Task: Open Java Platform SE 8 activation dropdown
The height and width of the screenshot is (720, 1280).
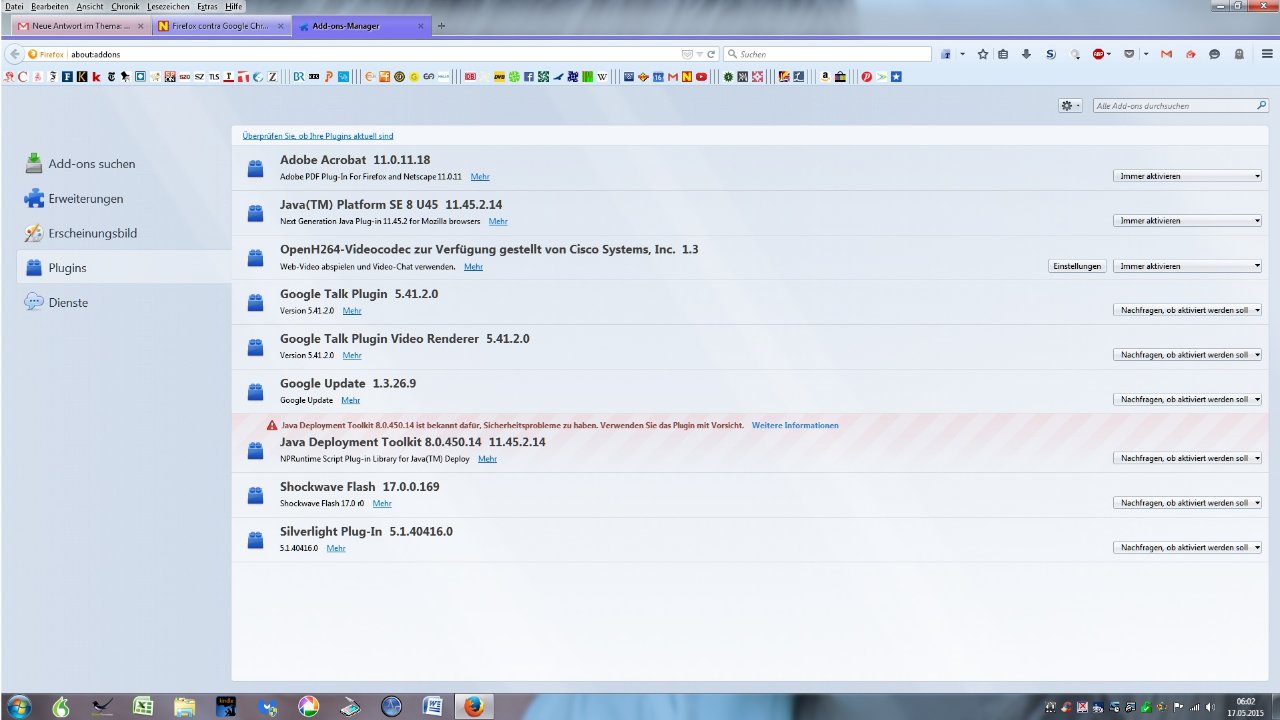Action: [x=1187, y=221]
